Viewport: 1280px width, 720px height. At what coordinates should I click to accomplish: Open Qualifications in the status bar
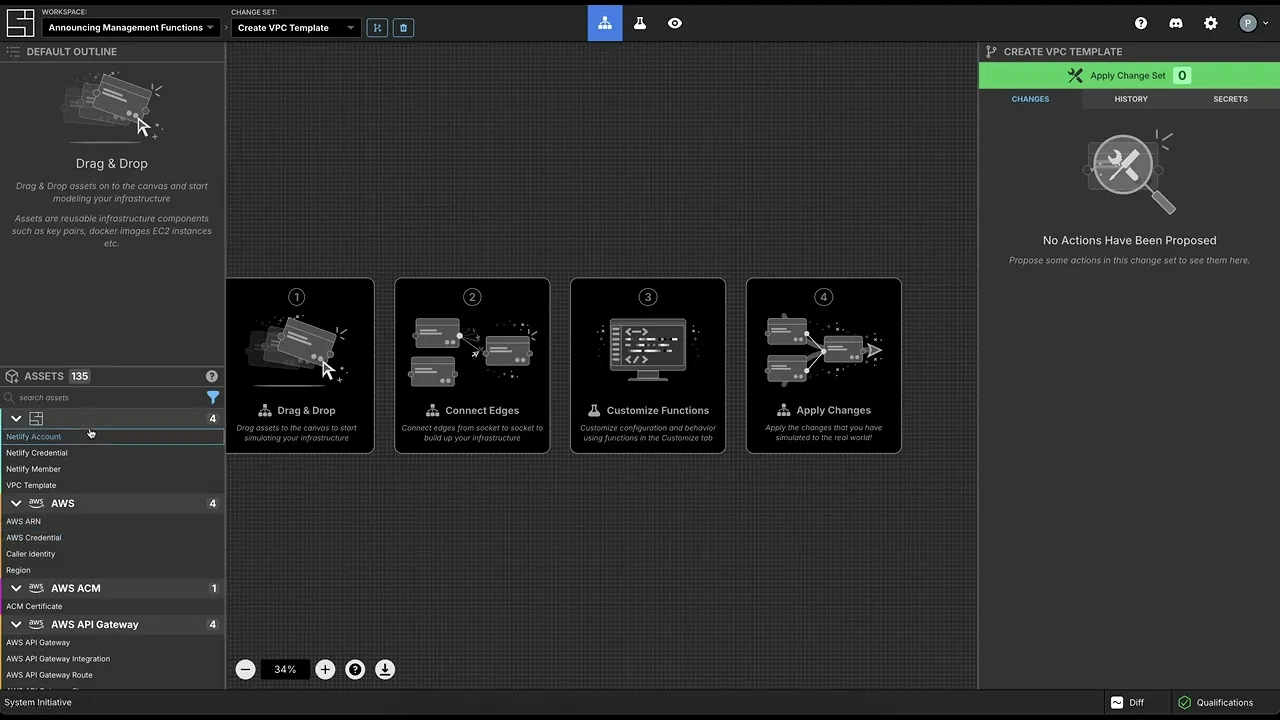(x=1215, y=702)
